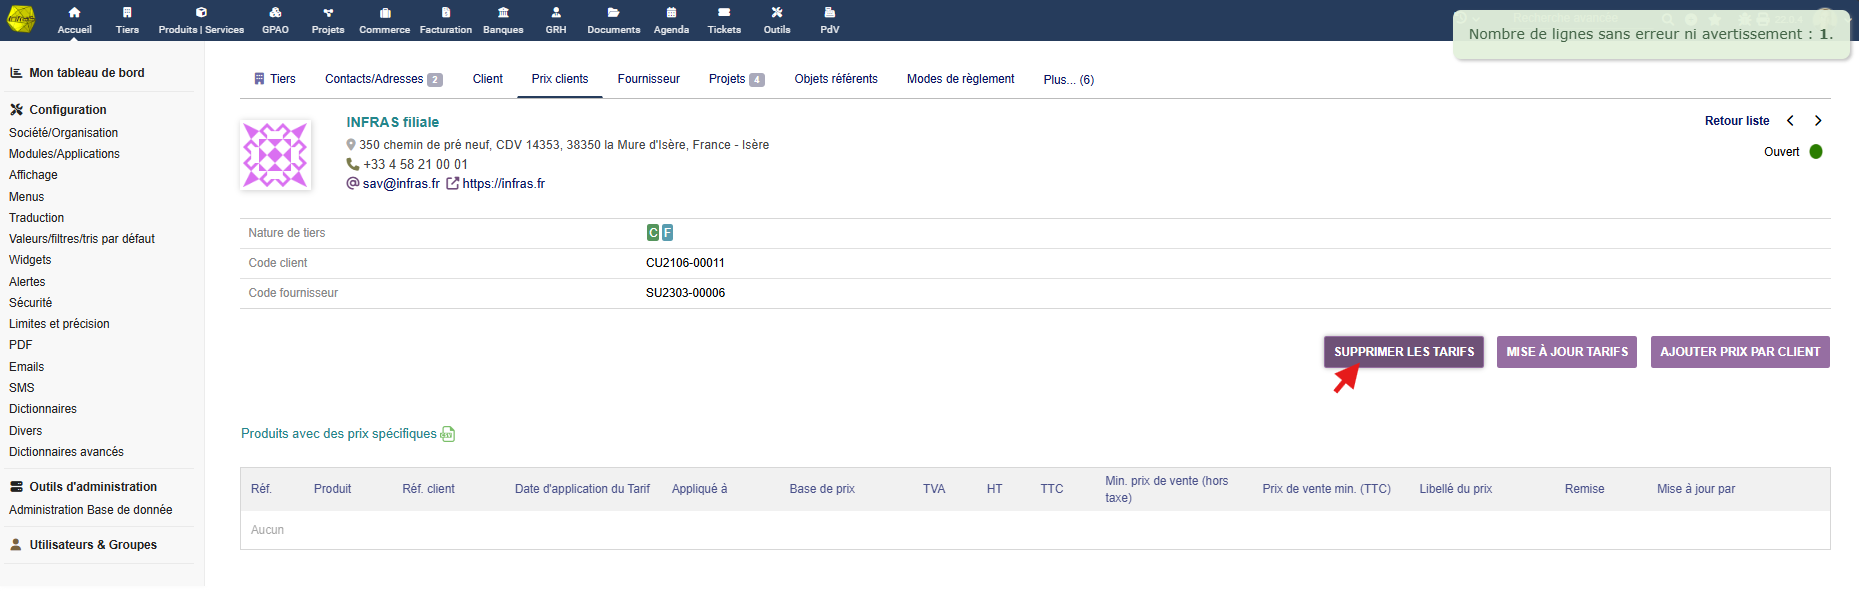Click the export icon beside Produits avec des prix spécifiques
This screenshot has width=1859, height=595.
point(448,434)
